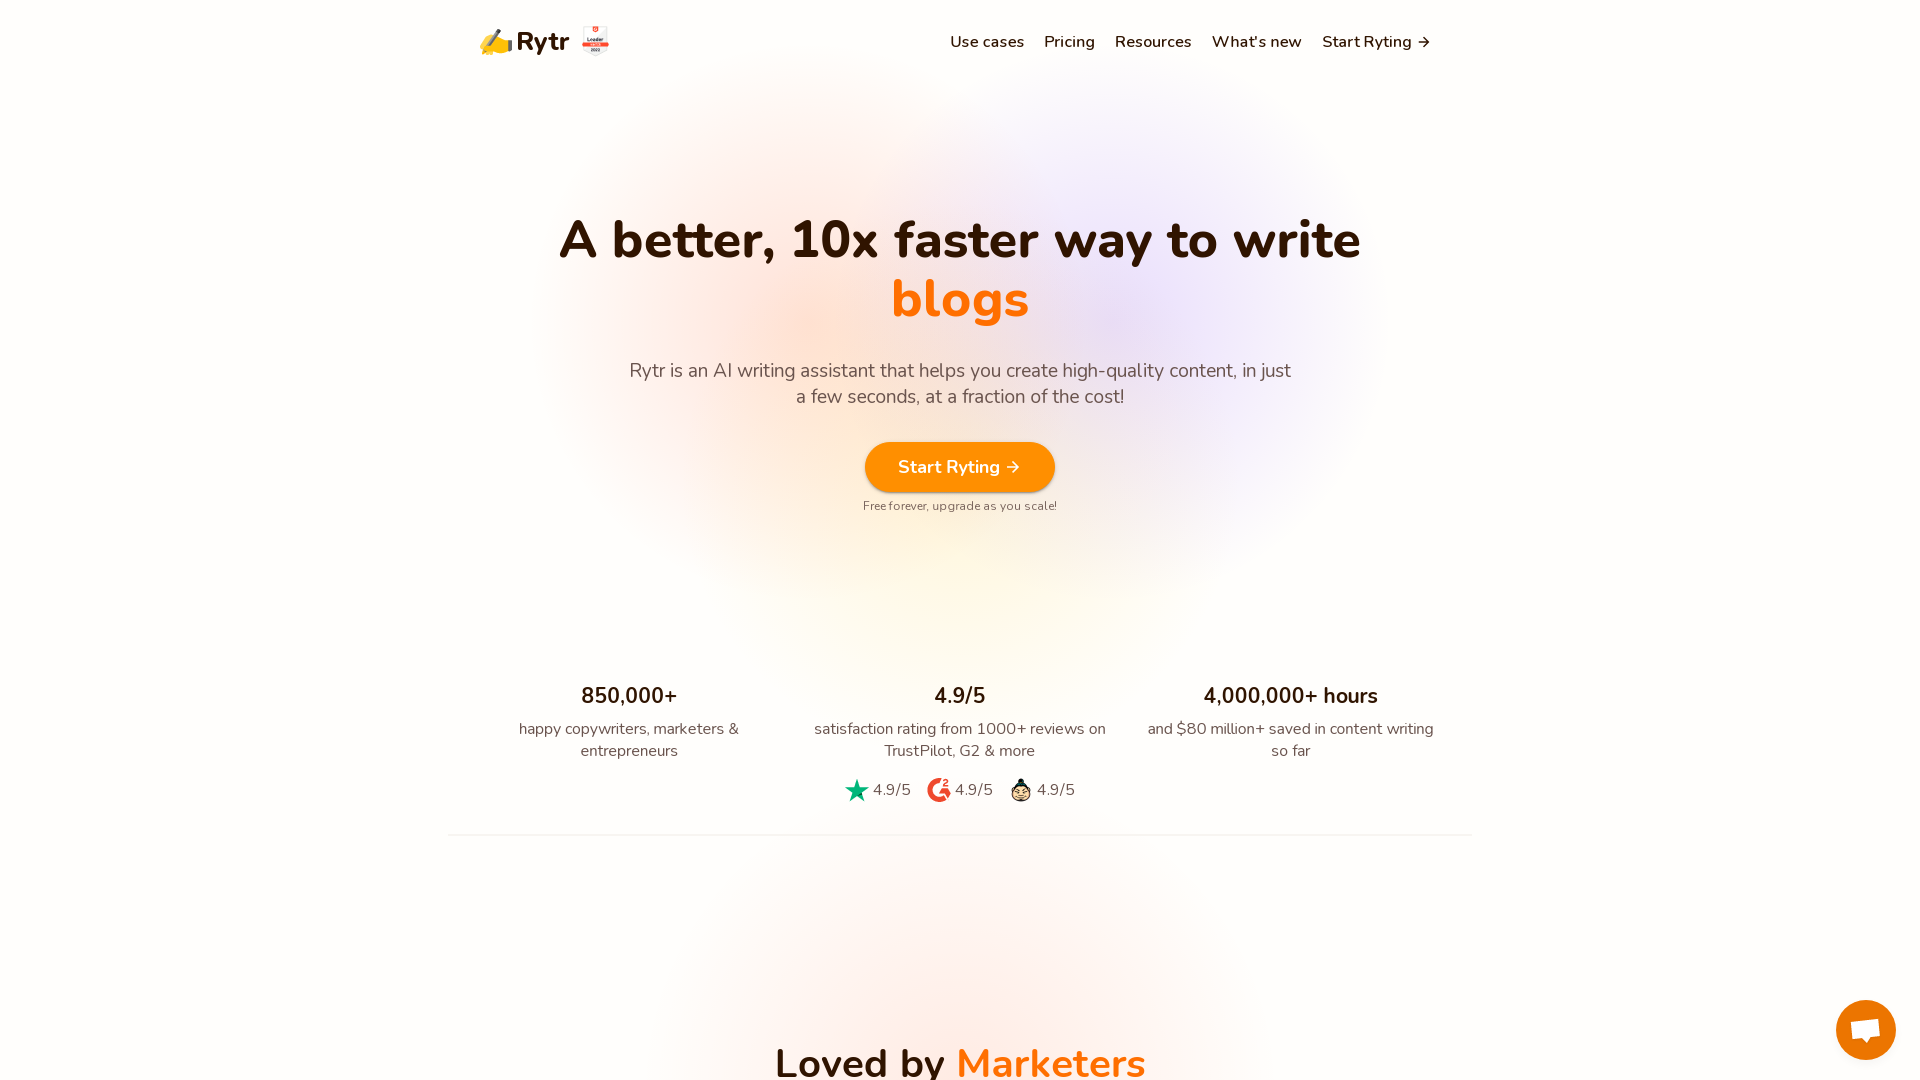Screen dimensions: 1920x1080
Task: Click the award badge icon next to logo
Action: click(x=596, y=41)
